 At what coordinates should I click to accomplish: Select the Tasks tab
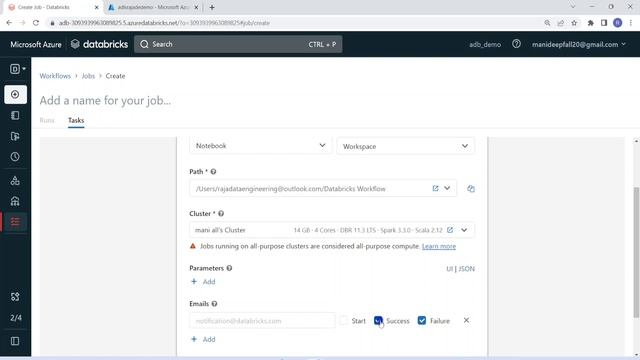pyautogui.click(x=76, y=120)
